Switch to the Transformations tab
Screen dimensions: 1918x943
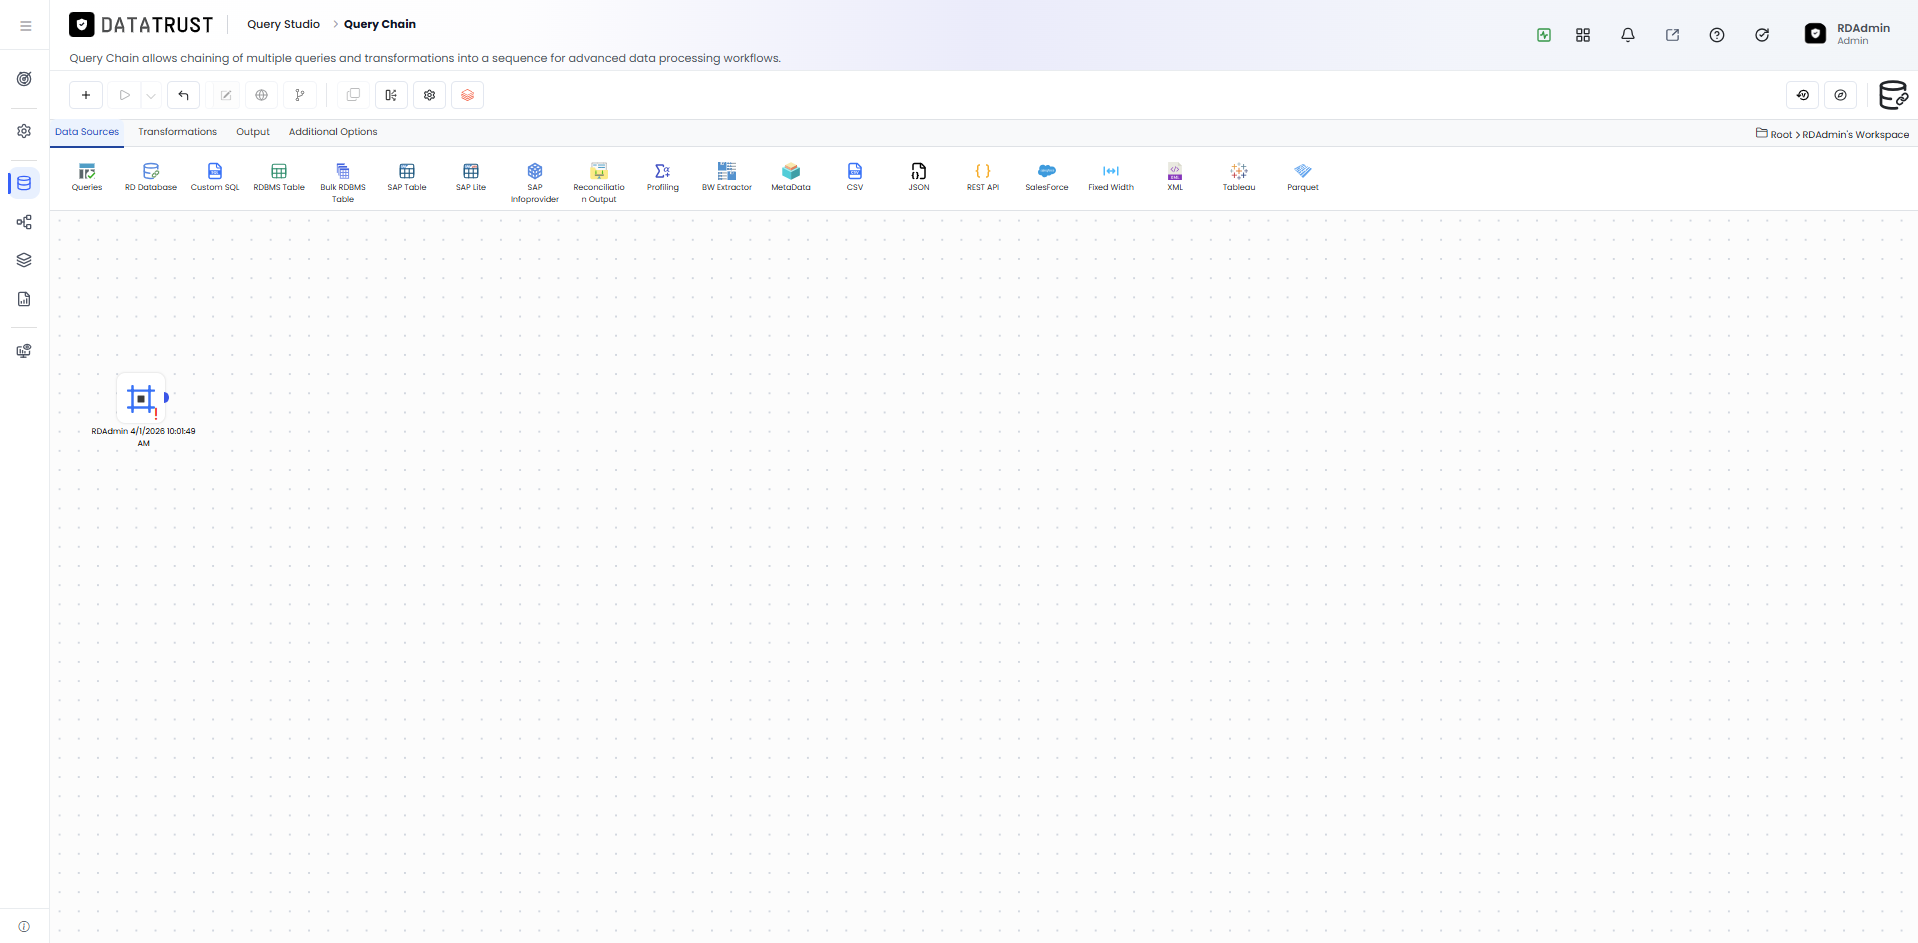pos(177,132)
